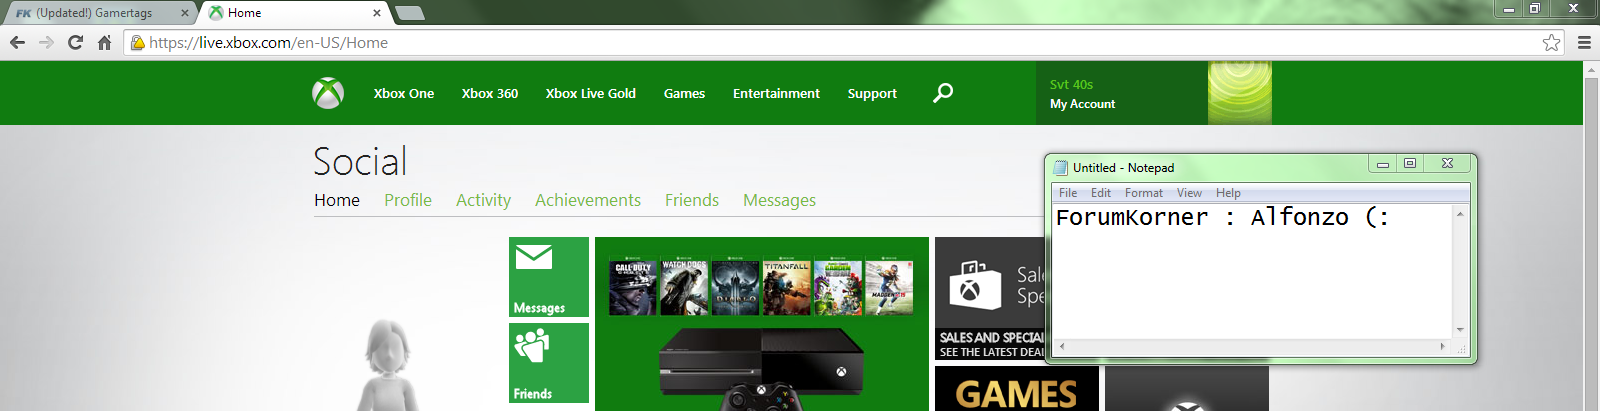Open the GAMES tile
1600x411 pixels.
pyautogui.click(x=1017, y=389)
